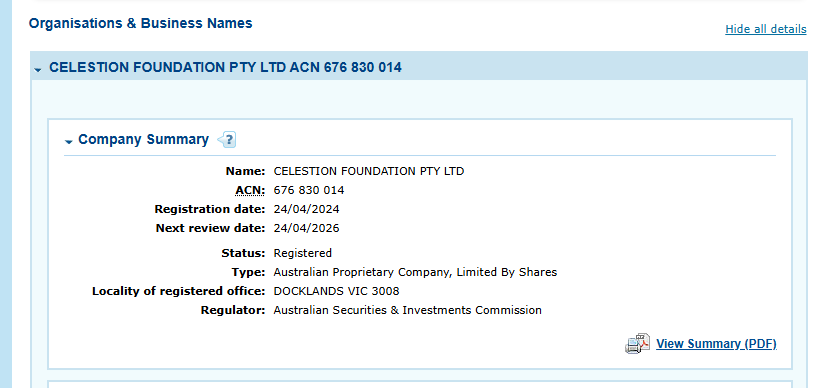The height and width of the screenshot is (388, 814).
Task: Open the View Summary (PDF) link
Action: pos(716,344)
